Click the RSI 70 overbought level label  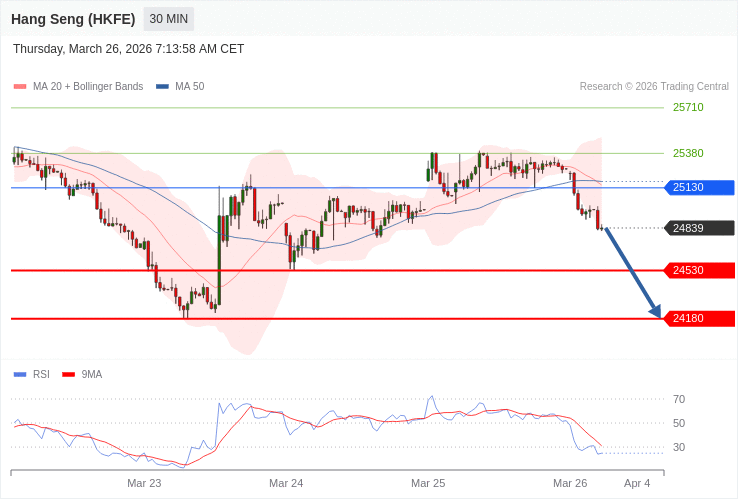coord(679,399)
